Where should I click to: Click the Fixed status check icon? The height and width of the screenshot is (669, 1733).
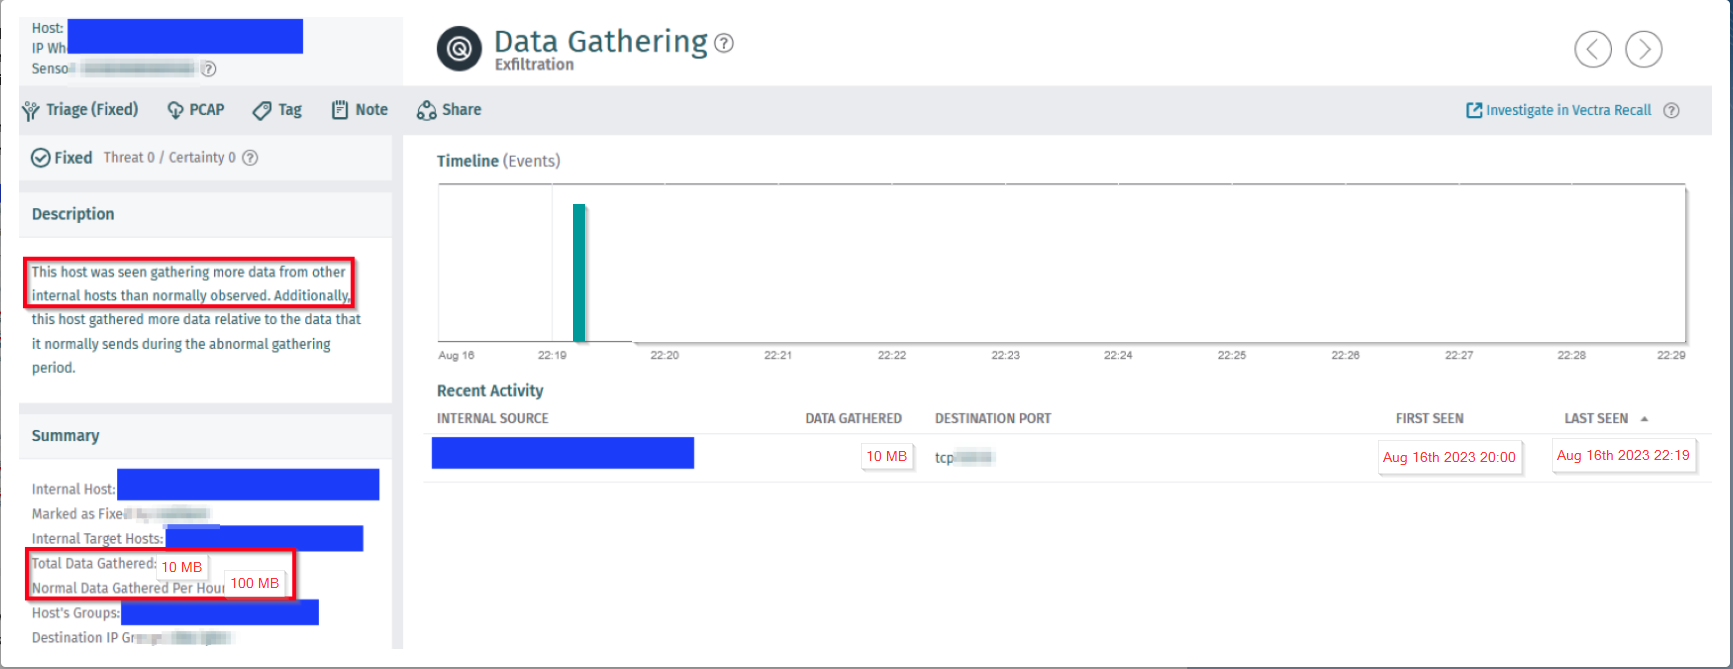click(x=41, y=158)
